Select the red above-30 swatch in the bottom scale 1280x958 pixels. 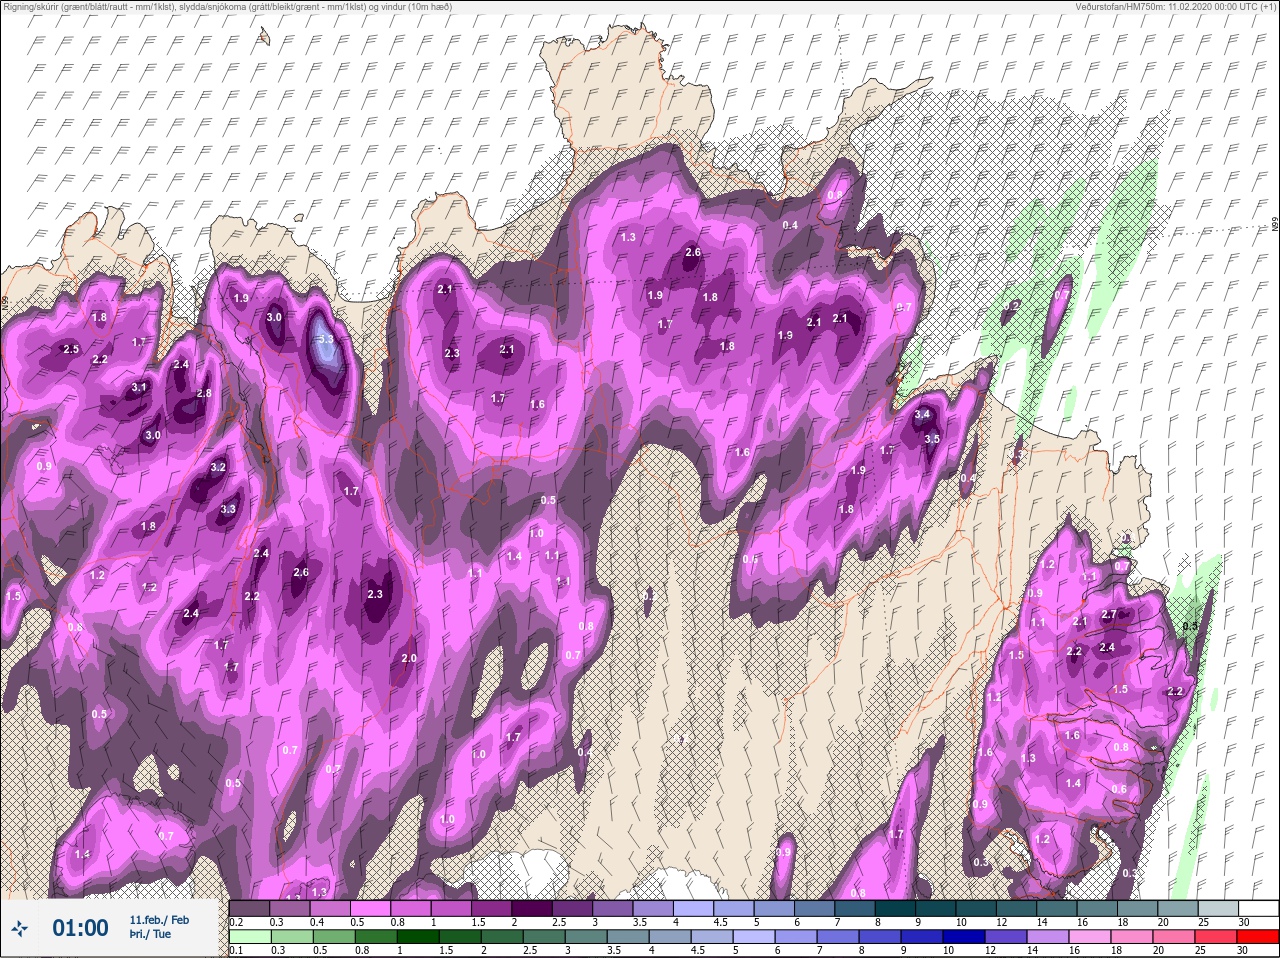pyautogui.click(x=1258, y=936)
